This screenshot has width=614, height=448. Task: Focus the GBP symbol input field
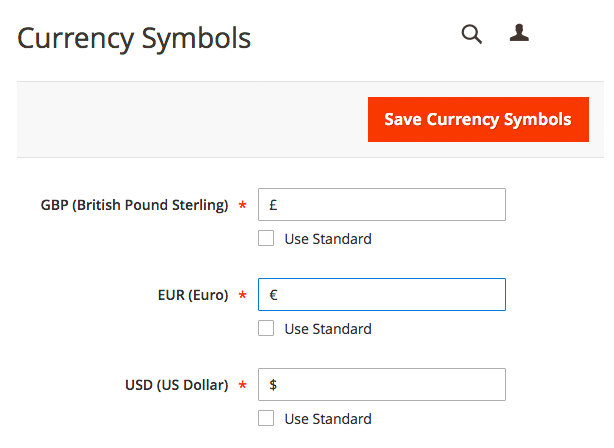[x=381, y=205]
